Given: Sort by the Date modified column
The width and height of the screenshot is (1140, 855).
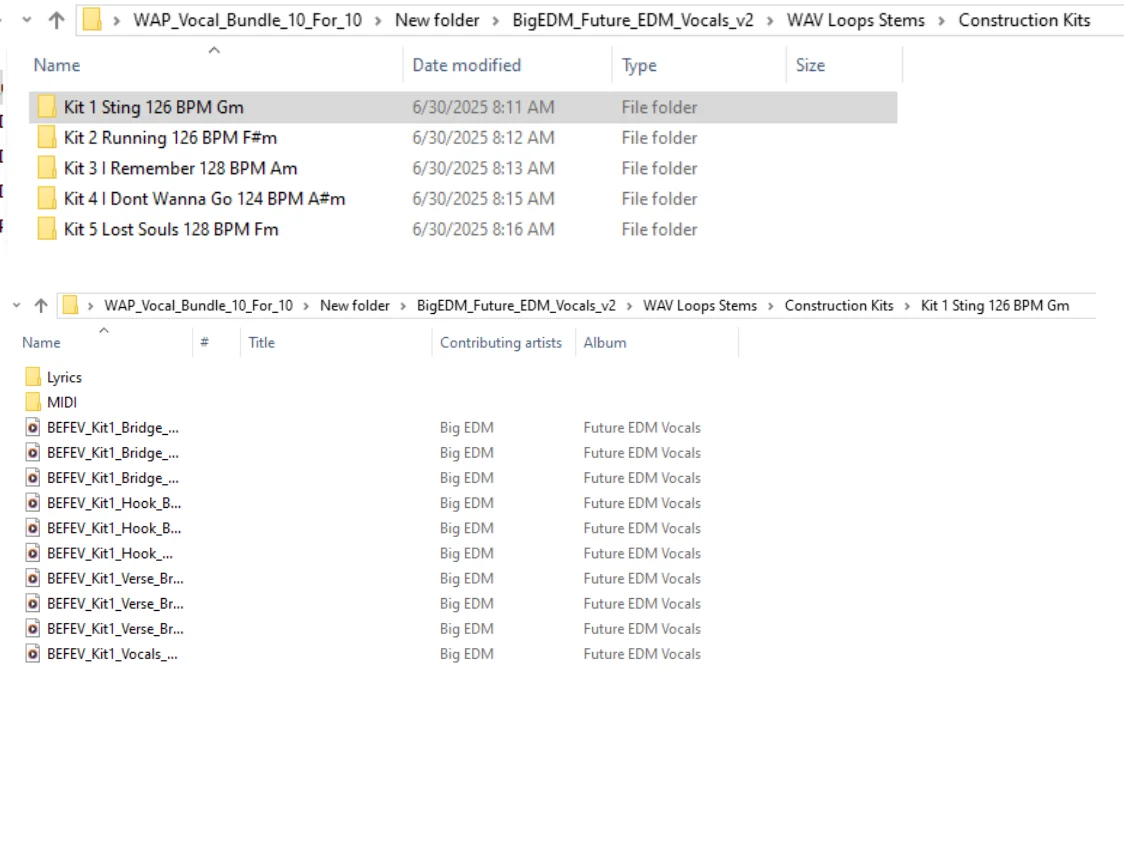Looking at the screenshot, I should click(x=466, y=65).
